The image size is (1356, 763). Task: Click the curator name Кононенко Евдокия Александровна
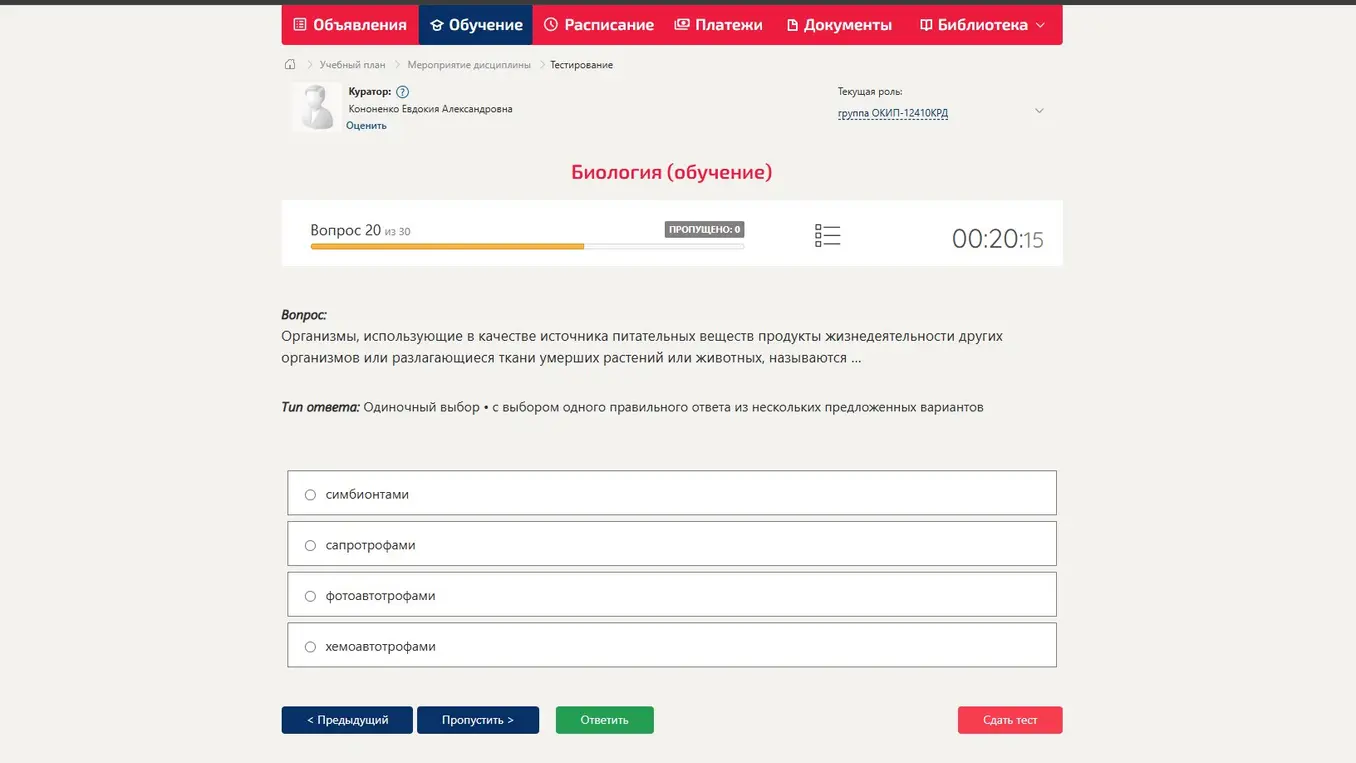point(430,109)
